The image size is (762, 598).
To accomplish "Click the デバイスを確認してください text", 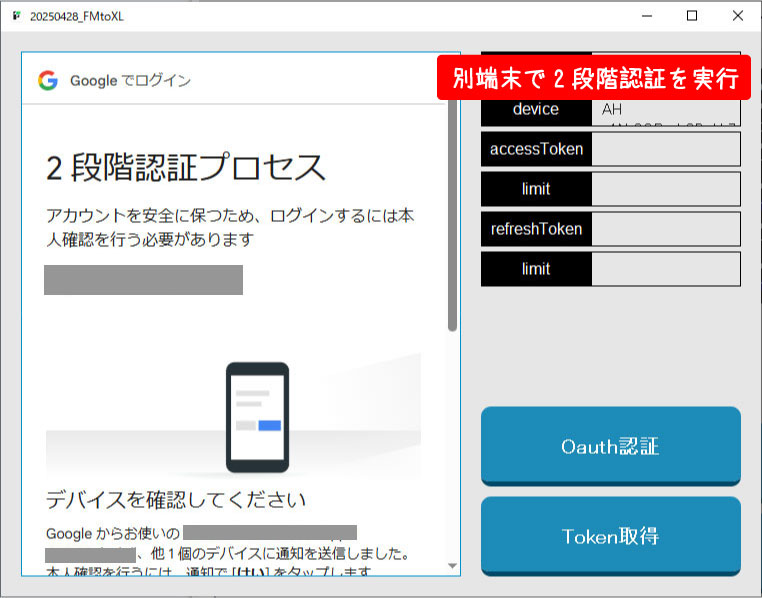I will pyautogui.click(x=175, y=500).
